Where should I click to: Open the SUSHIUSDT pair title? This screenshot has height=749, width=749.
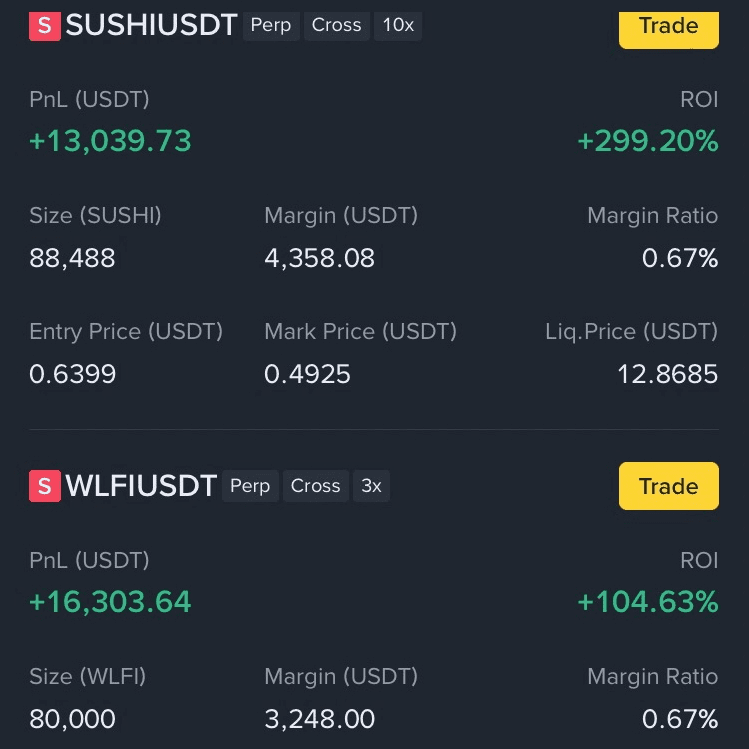(x=151, y=25)
